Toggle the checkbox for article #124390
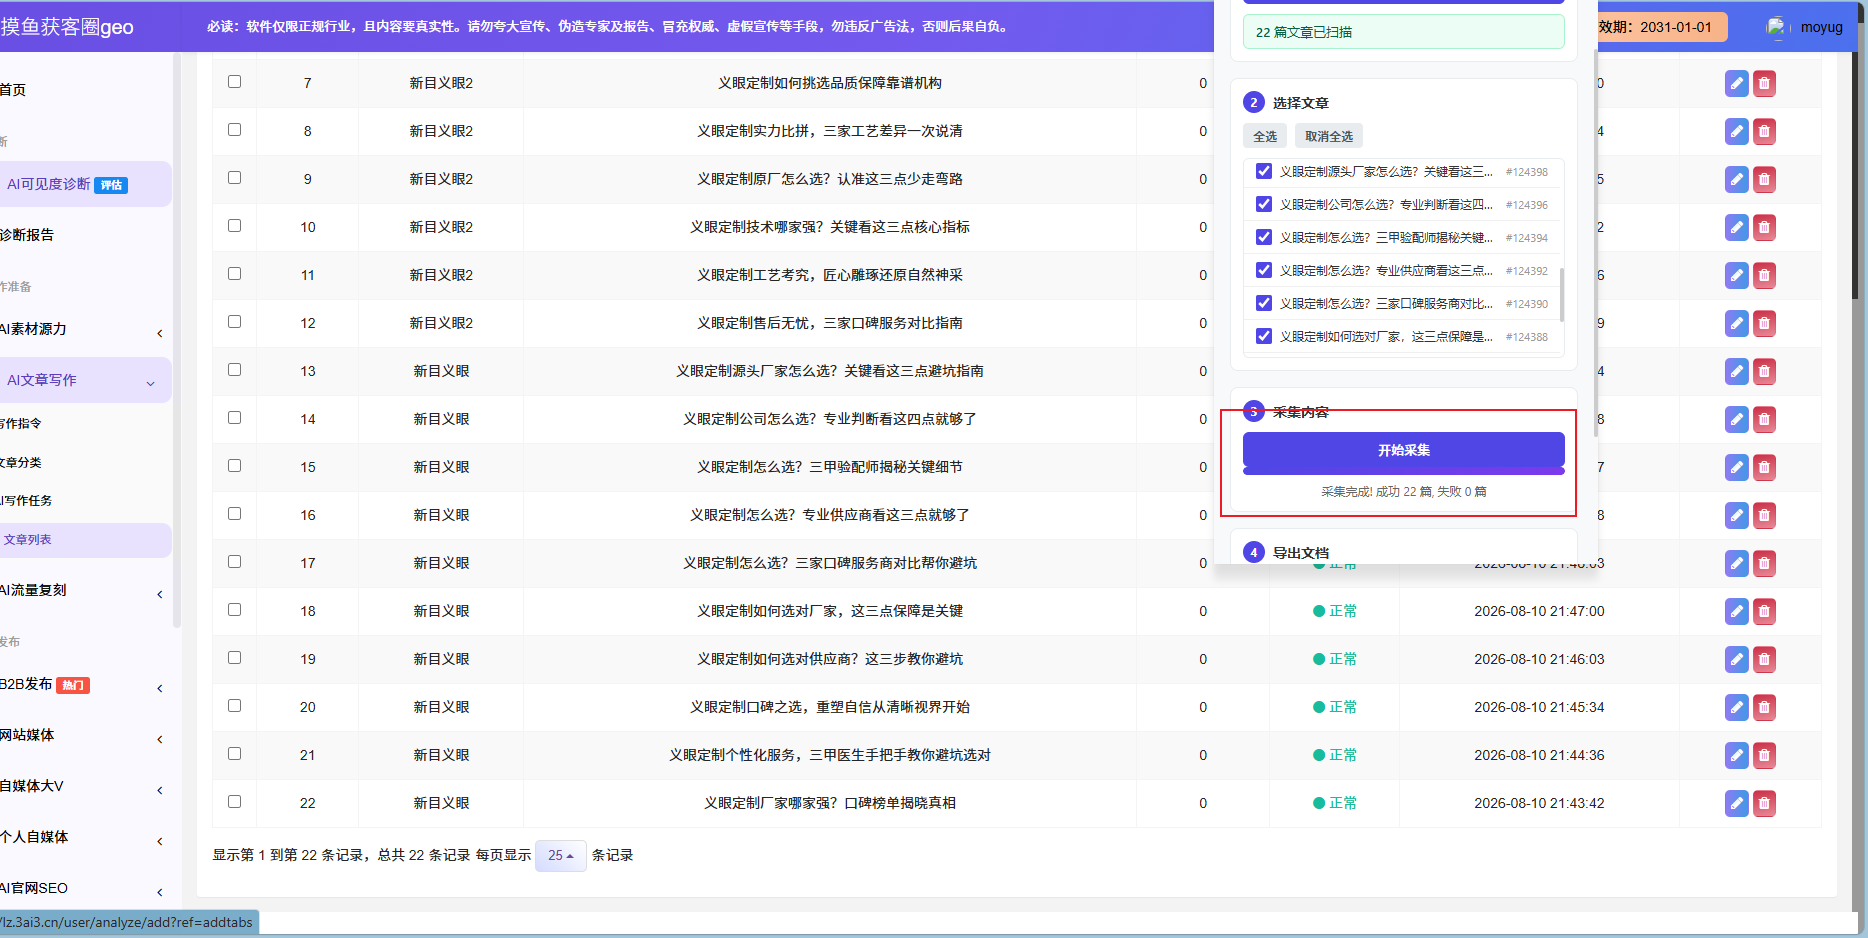The width and height of the screenshot is (1868, 938). (x=1264, y=303)
